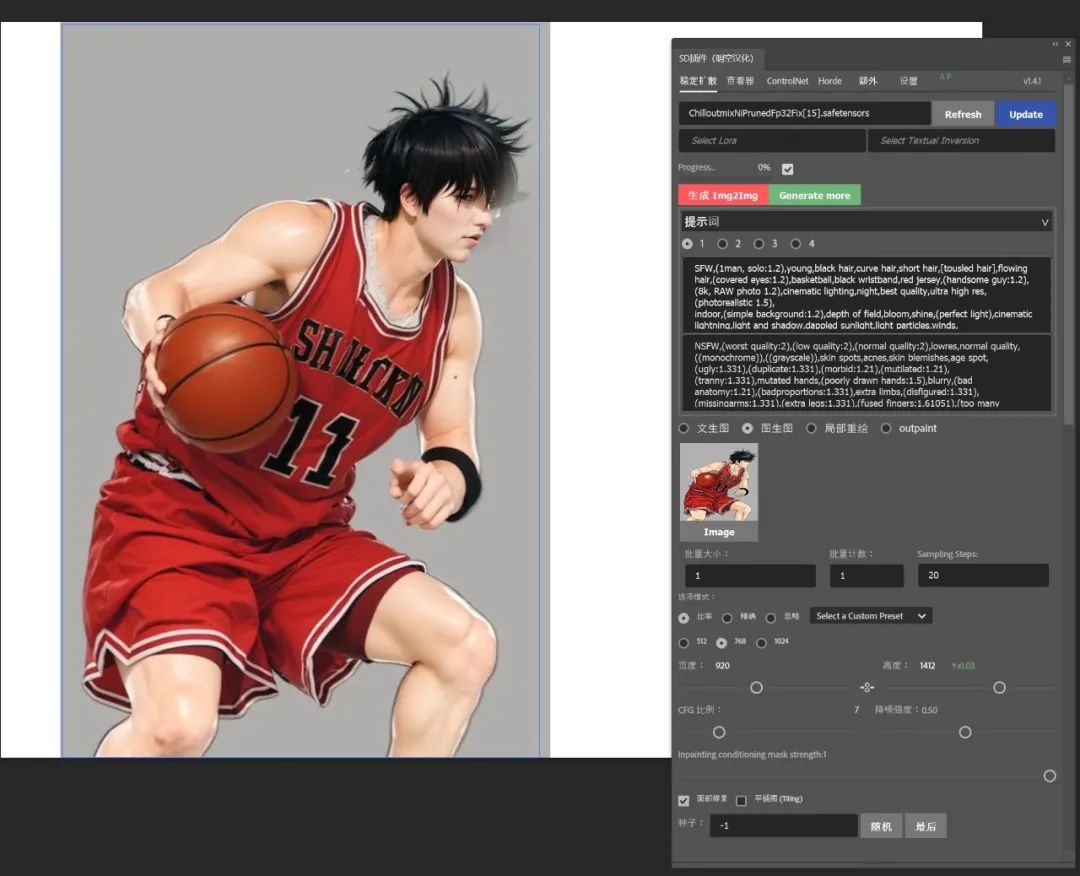
Task: Click the negative prompt text box
Action: coord(866,373)
